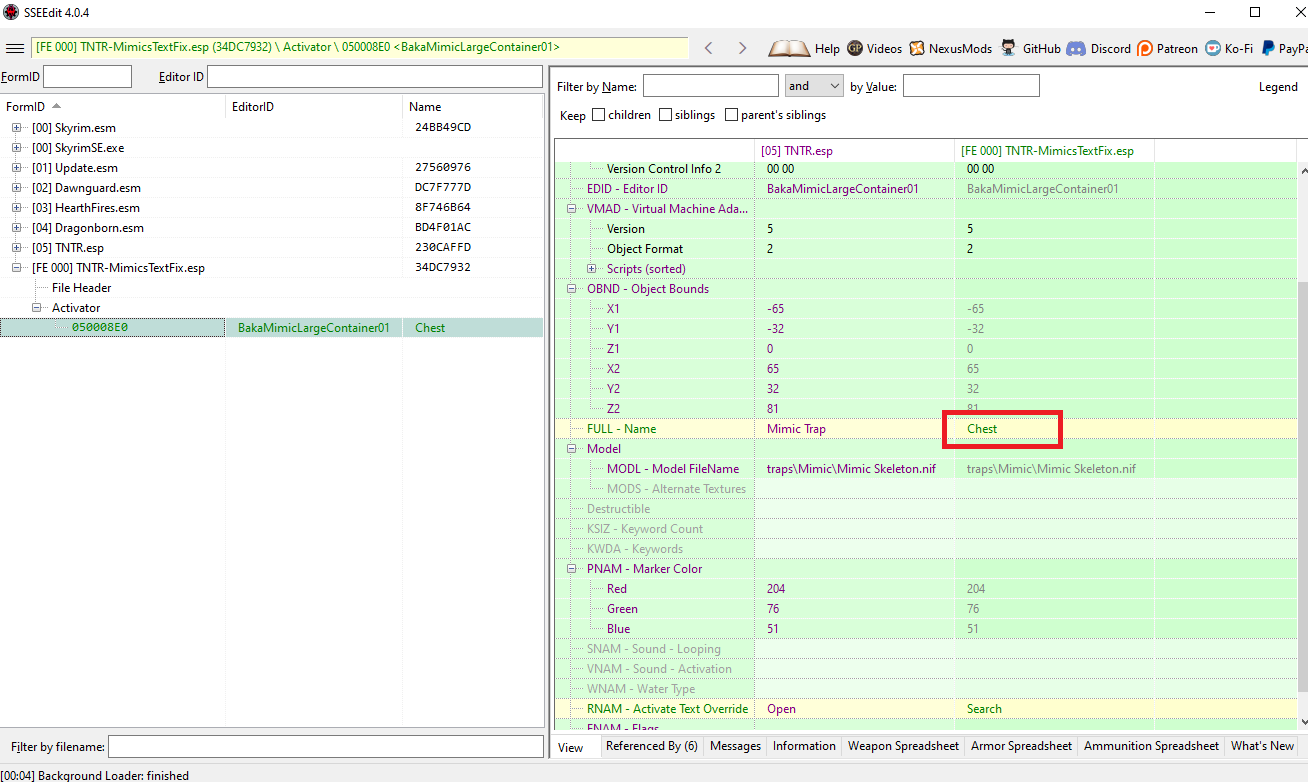
Task: Open the 'and' filter dropdown
Action: click(814, 86)
